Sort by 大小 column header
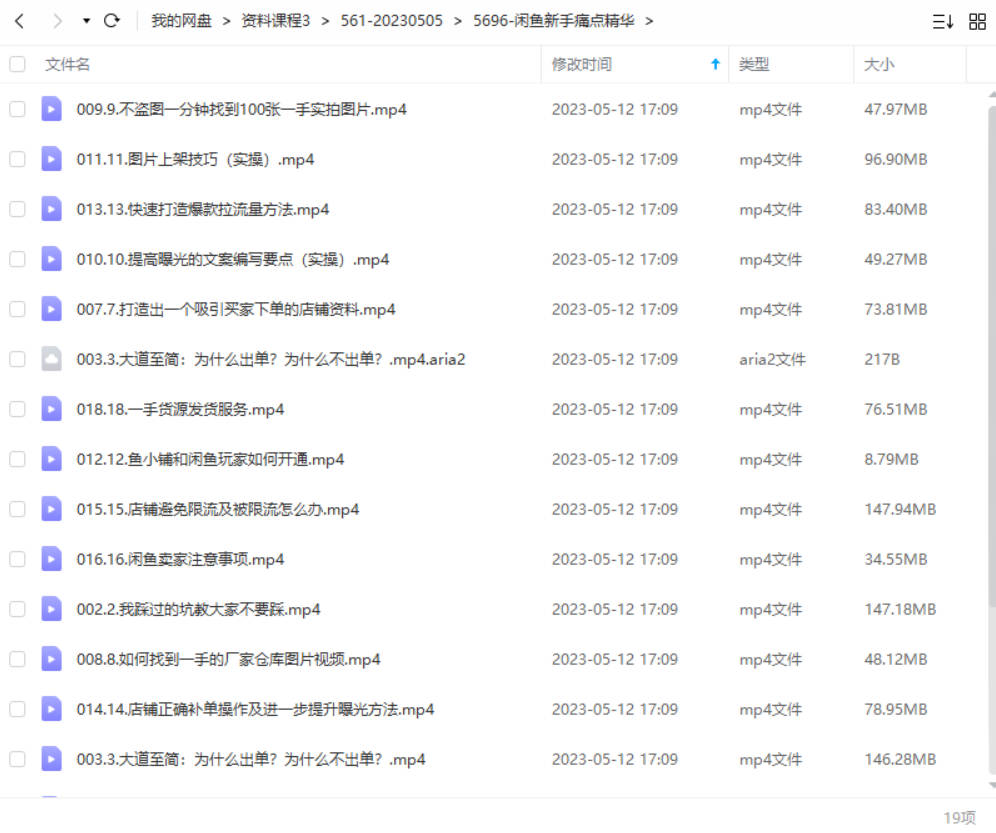The height and width of the screenshot is (833, 996). pos(878,64)
